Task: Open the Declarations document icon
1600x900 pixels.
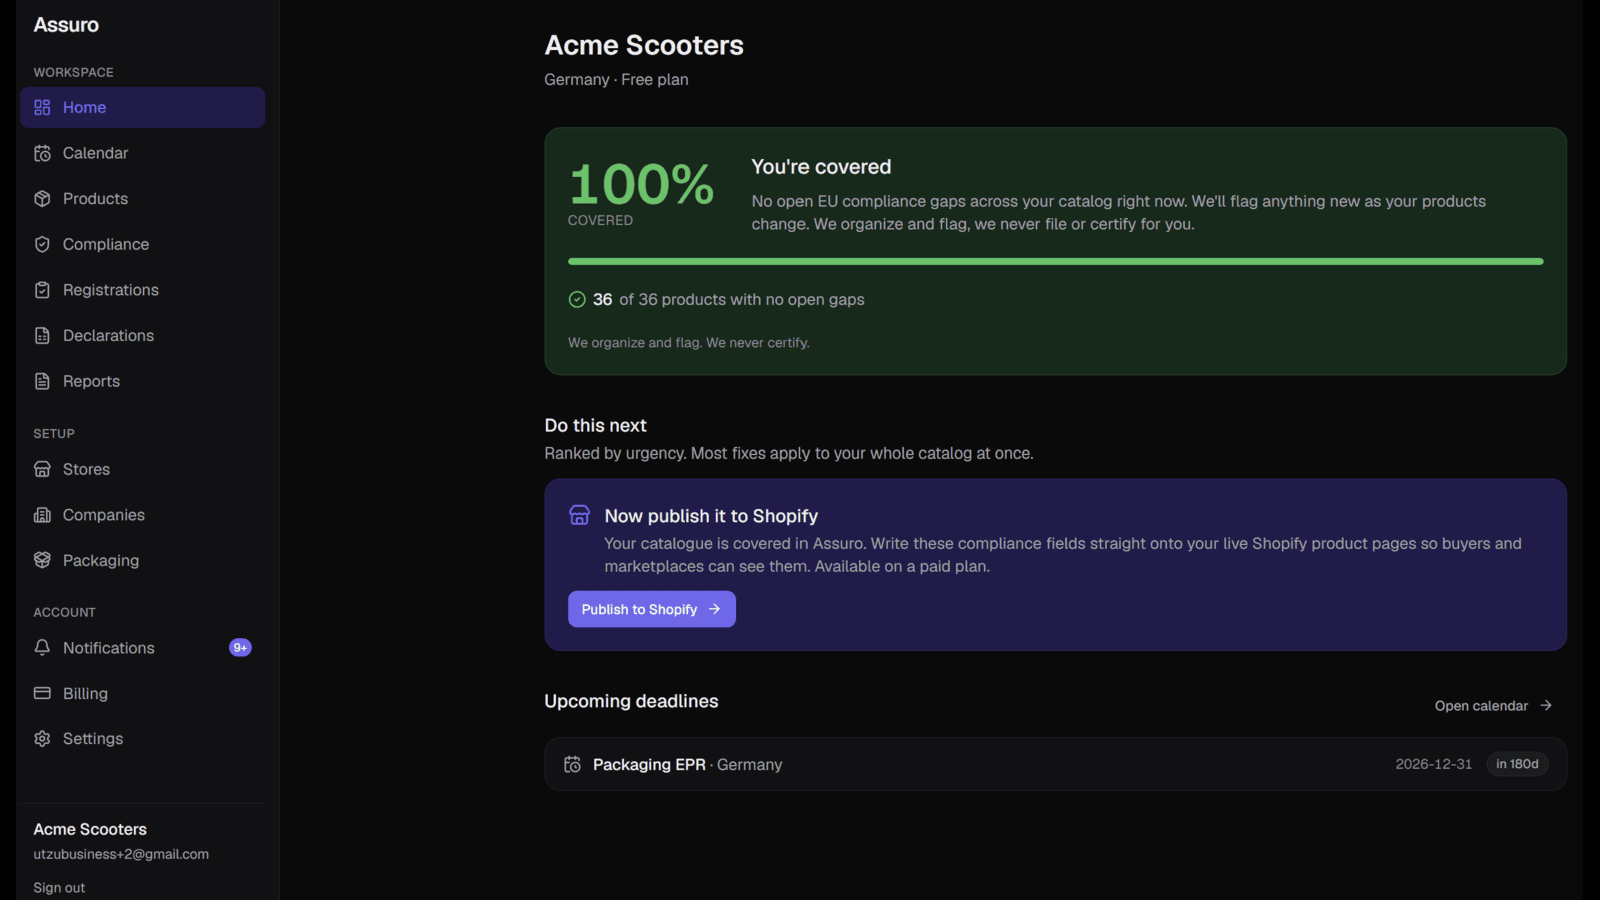Action: [x=42, y=336]
